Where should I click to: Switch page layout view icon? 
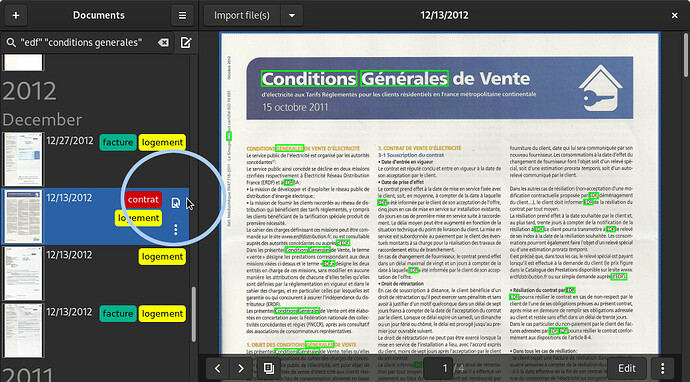(x=268, y=368)
